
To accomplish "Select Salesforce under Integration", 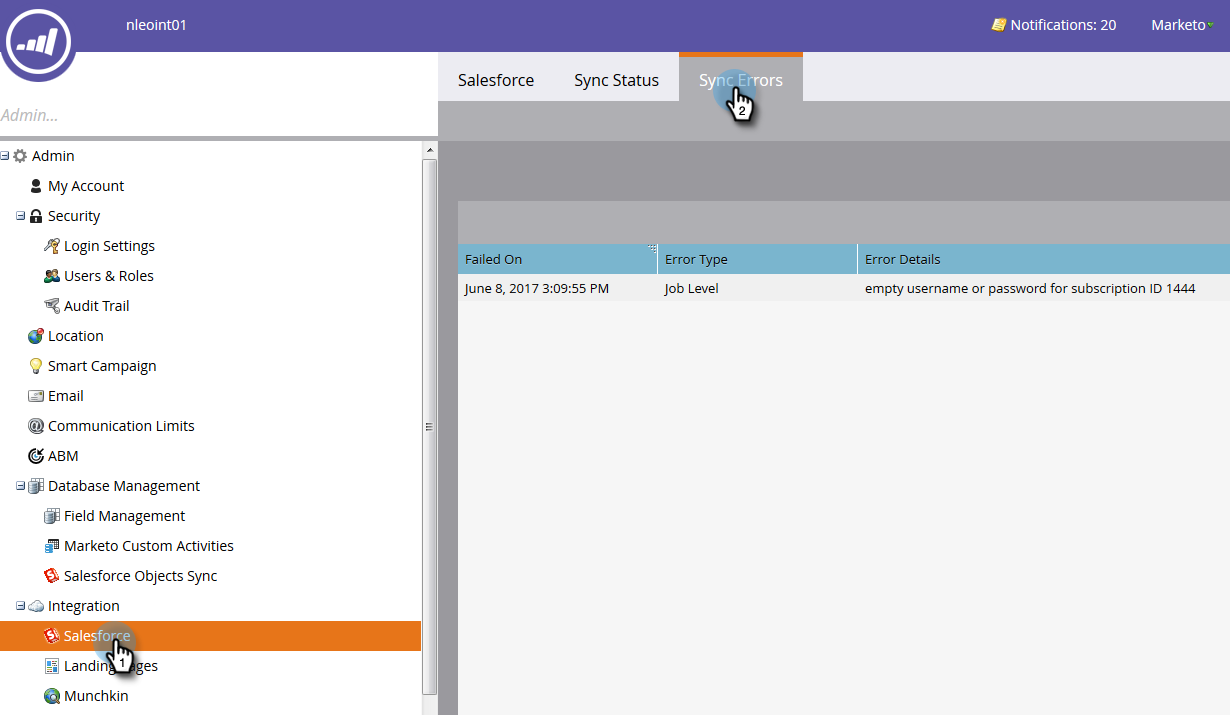I will [210, 636].
